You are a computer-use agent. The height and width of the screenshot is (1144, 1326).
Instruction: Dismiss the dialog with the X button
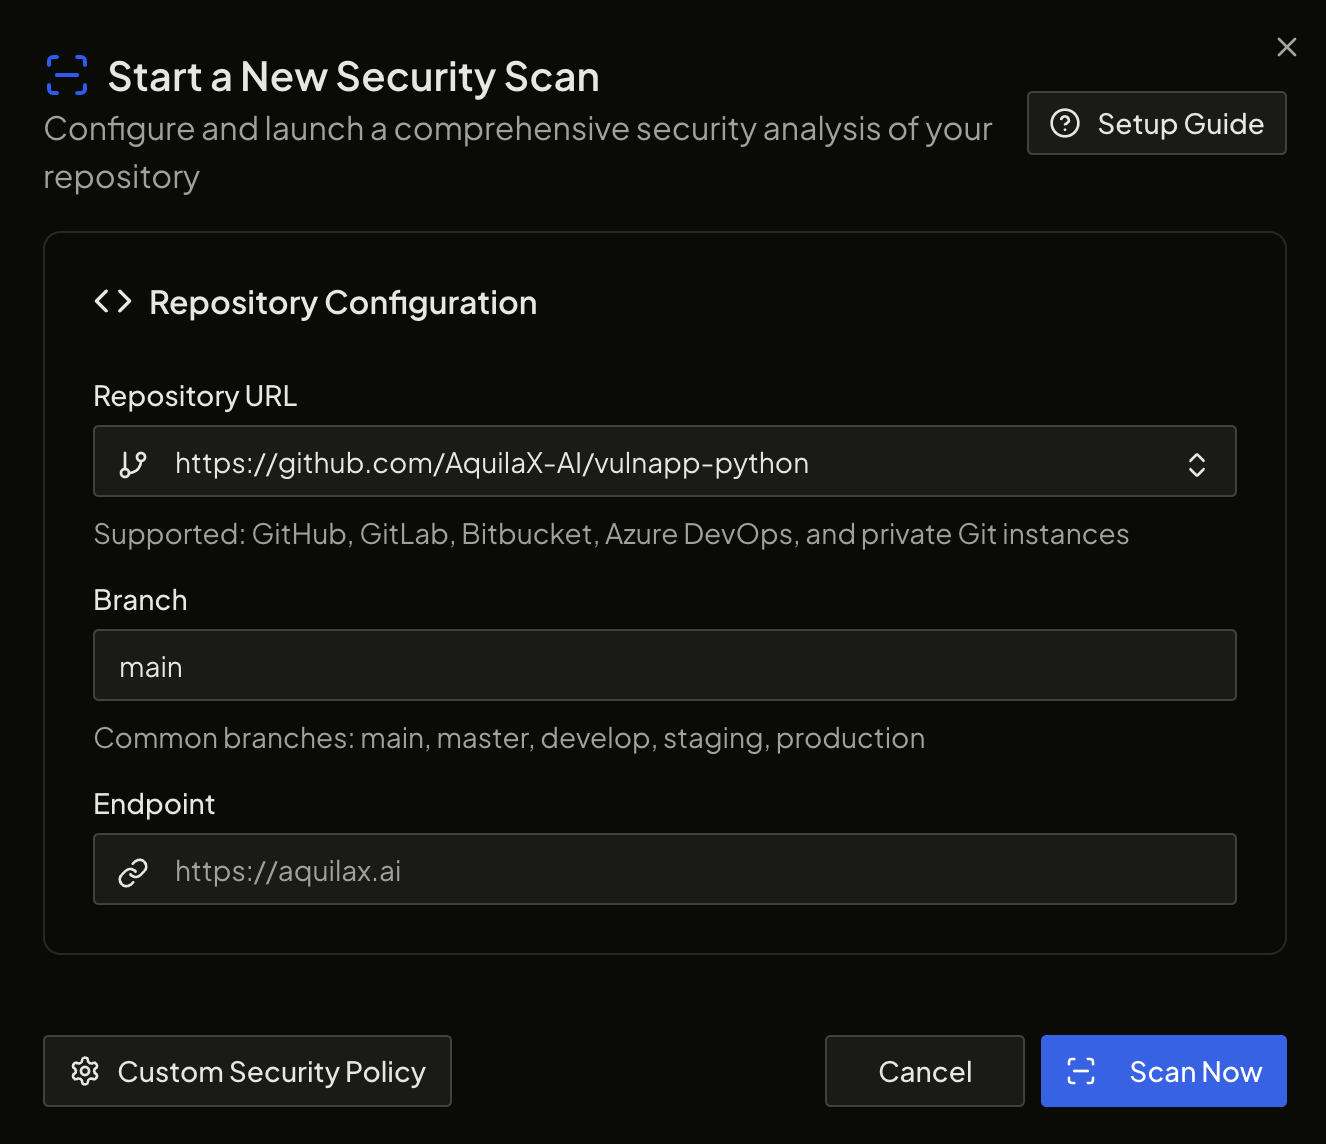click(1286, 46)
